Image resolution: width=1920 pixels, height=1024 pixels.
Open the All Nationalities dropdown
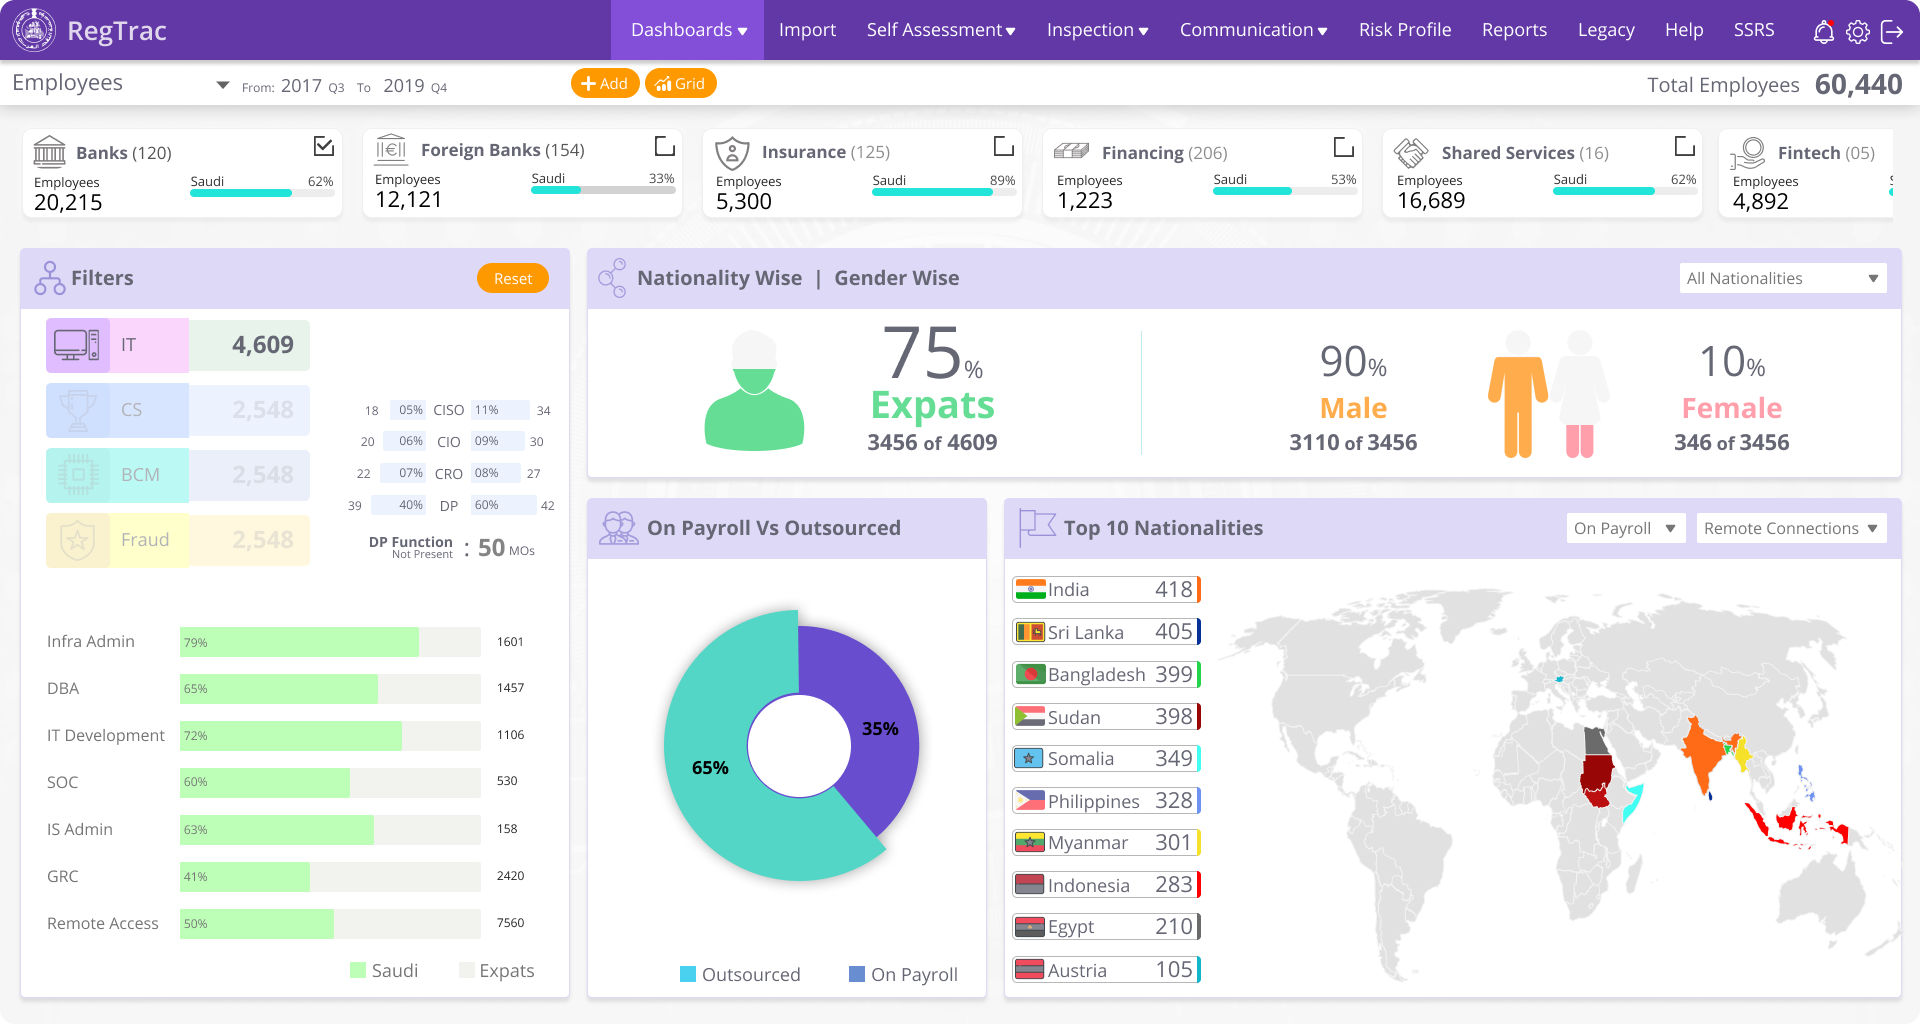(x=1782, y=278)
